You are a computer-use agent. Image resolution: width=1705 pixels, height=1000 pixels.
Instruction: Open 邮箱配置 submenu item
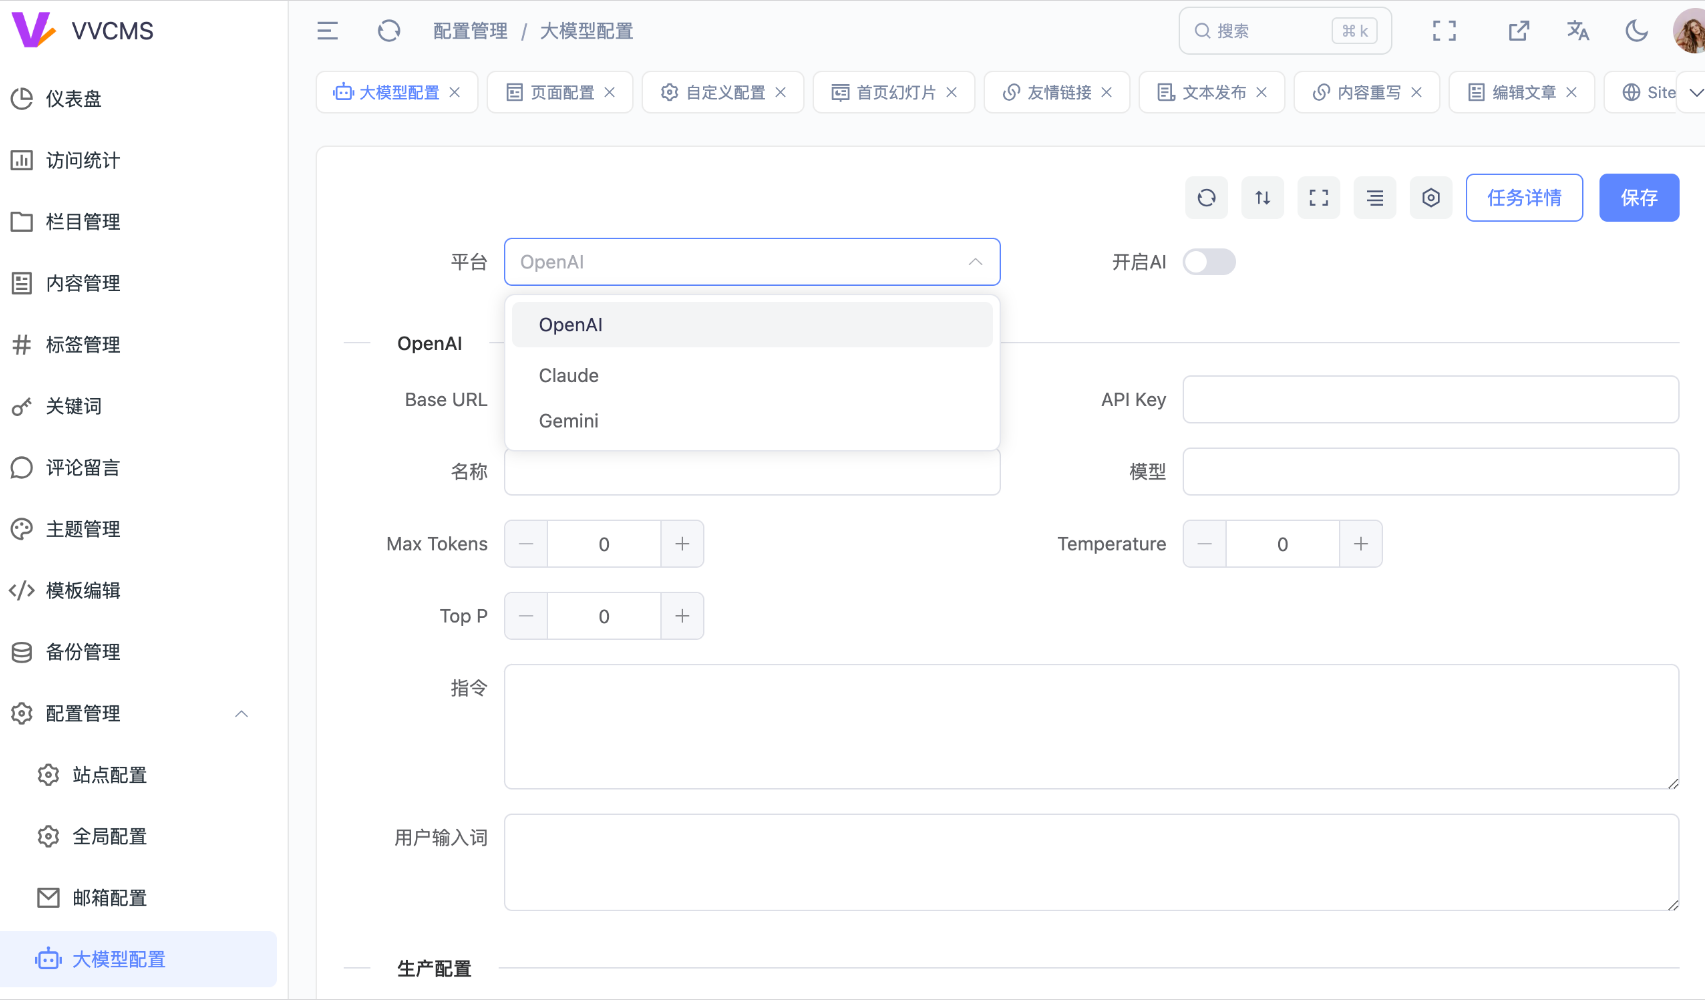[x=138, y=898]
